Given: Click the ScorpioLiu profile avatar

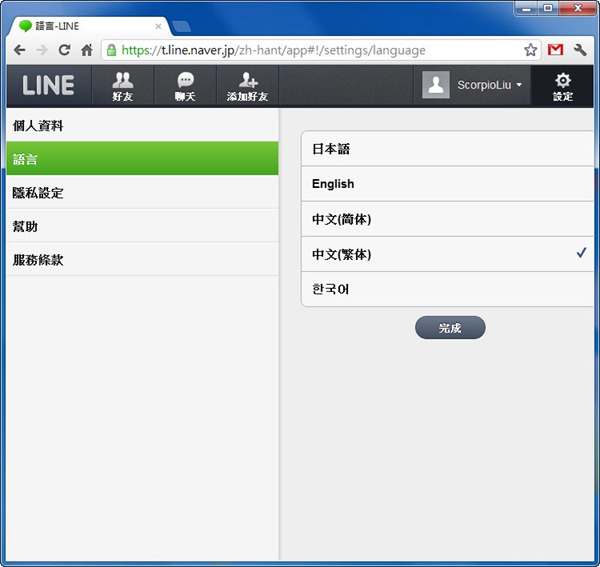Looking at the screenshot, I should pyautogui.click(x=436, y=85).
